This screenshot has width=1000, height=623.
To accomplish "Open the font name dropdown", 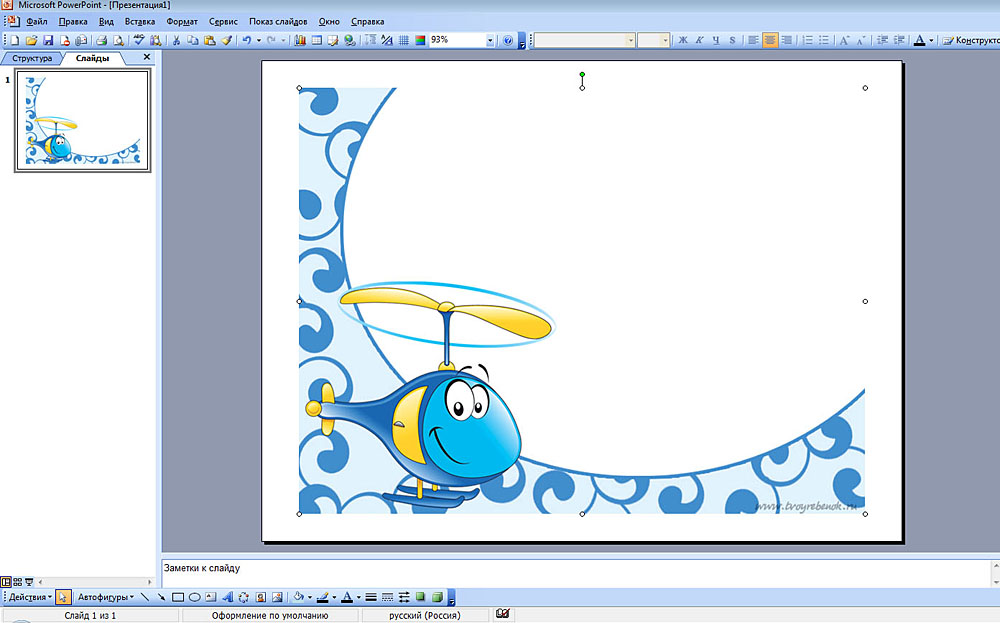I will pyautogui.click(x=631, y=41).
